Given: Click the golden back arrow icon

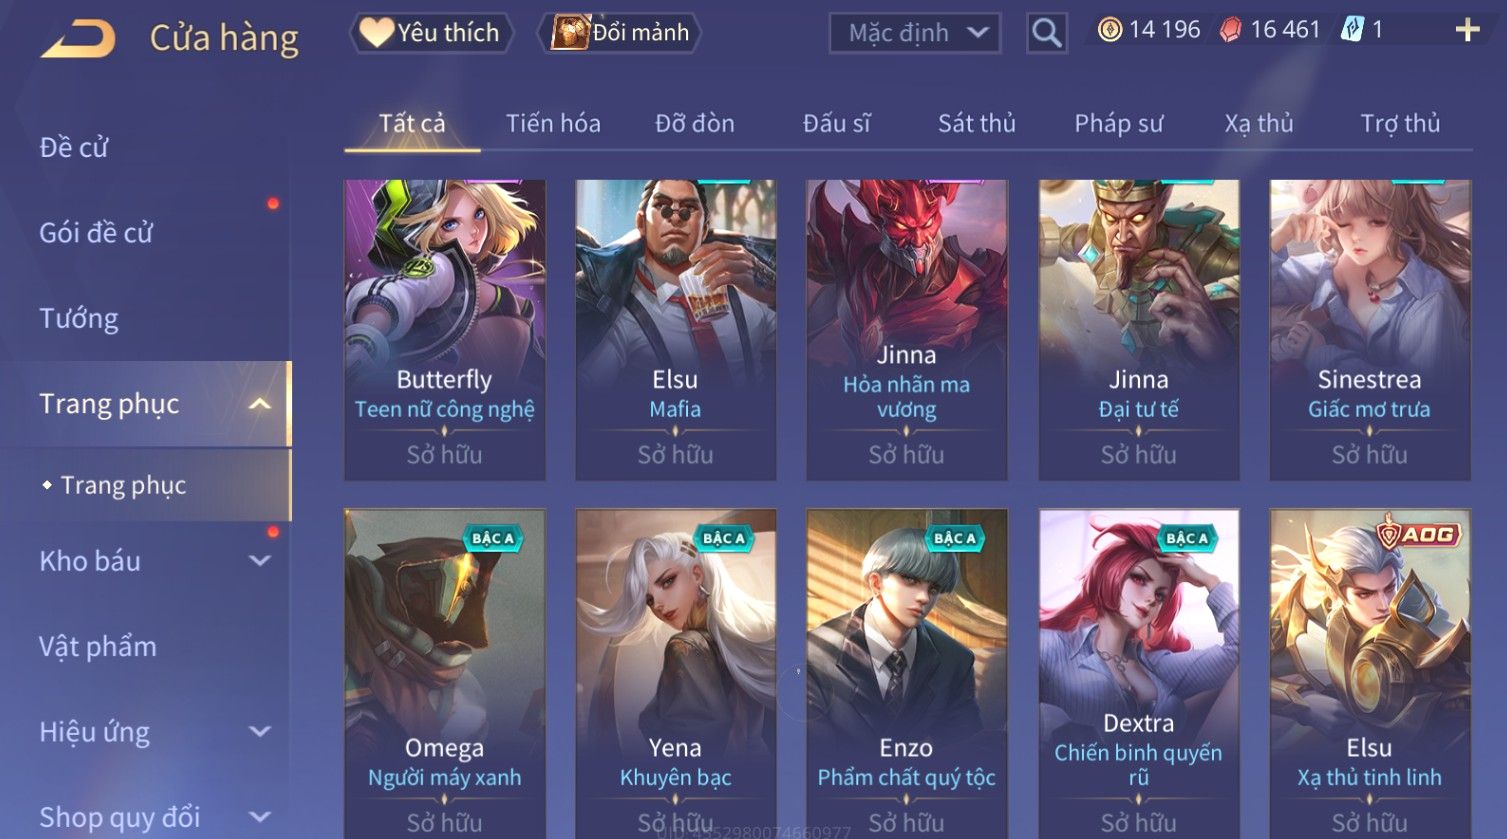Looking at the screenshot, I should [79, 38].
